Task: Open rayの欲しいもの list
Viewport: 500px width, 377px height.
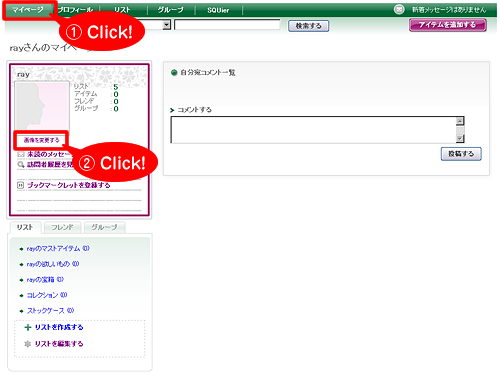Action: click(53, 264)
